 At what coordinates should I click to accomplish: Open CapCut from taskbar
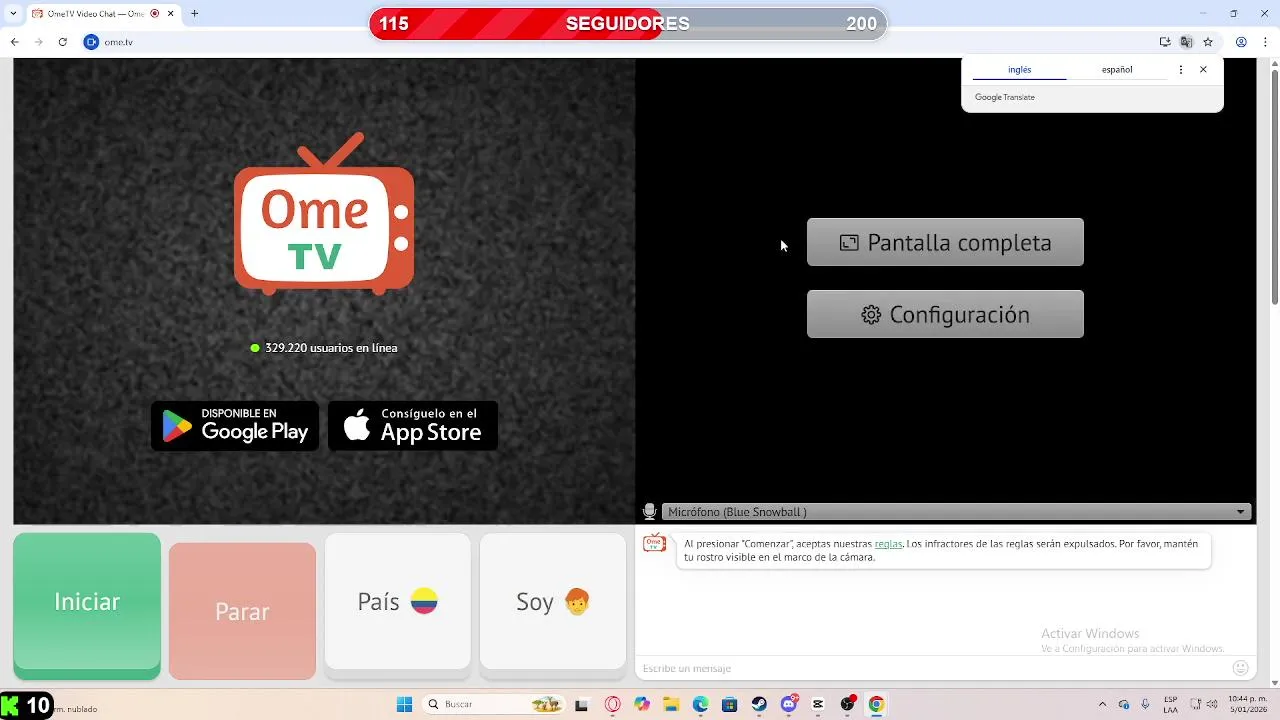[818, 704]
